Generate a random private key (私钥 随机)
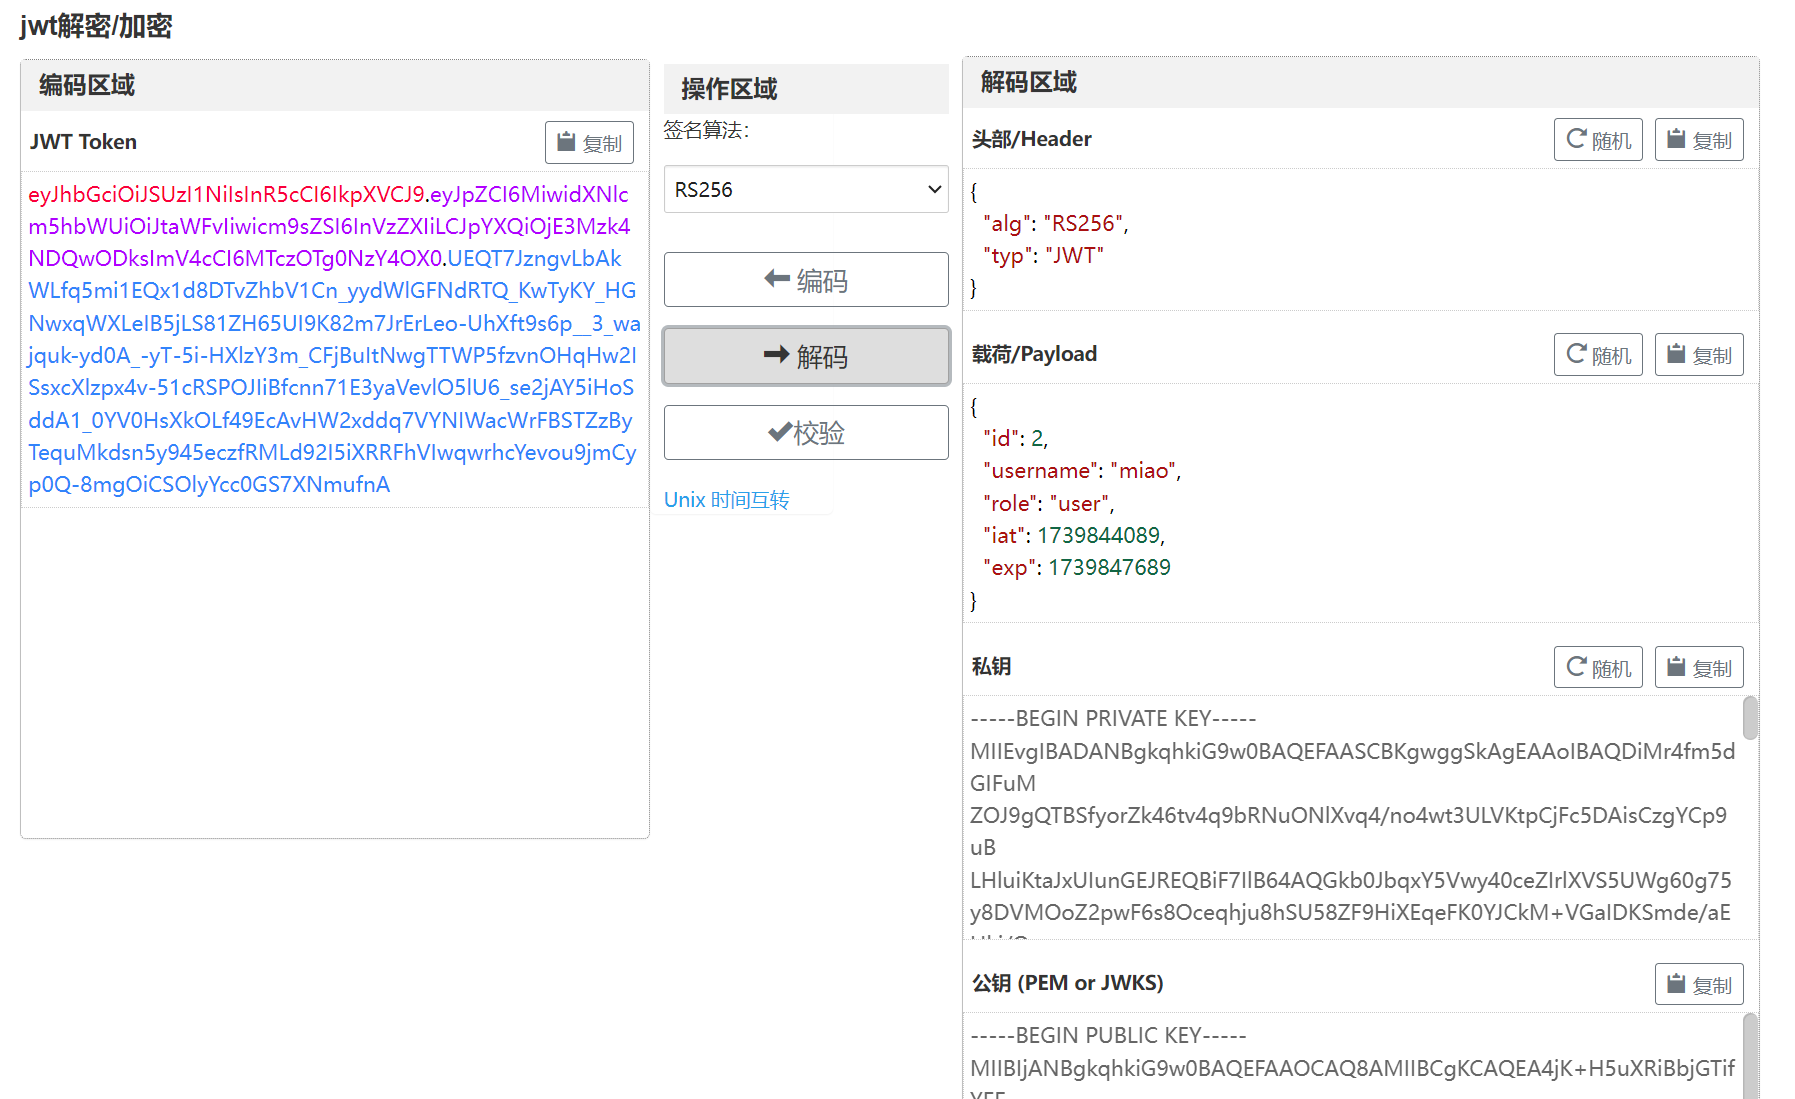The width and height of the screenshot is (1795, 1099). [x=1597, y=668]
